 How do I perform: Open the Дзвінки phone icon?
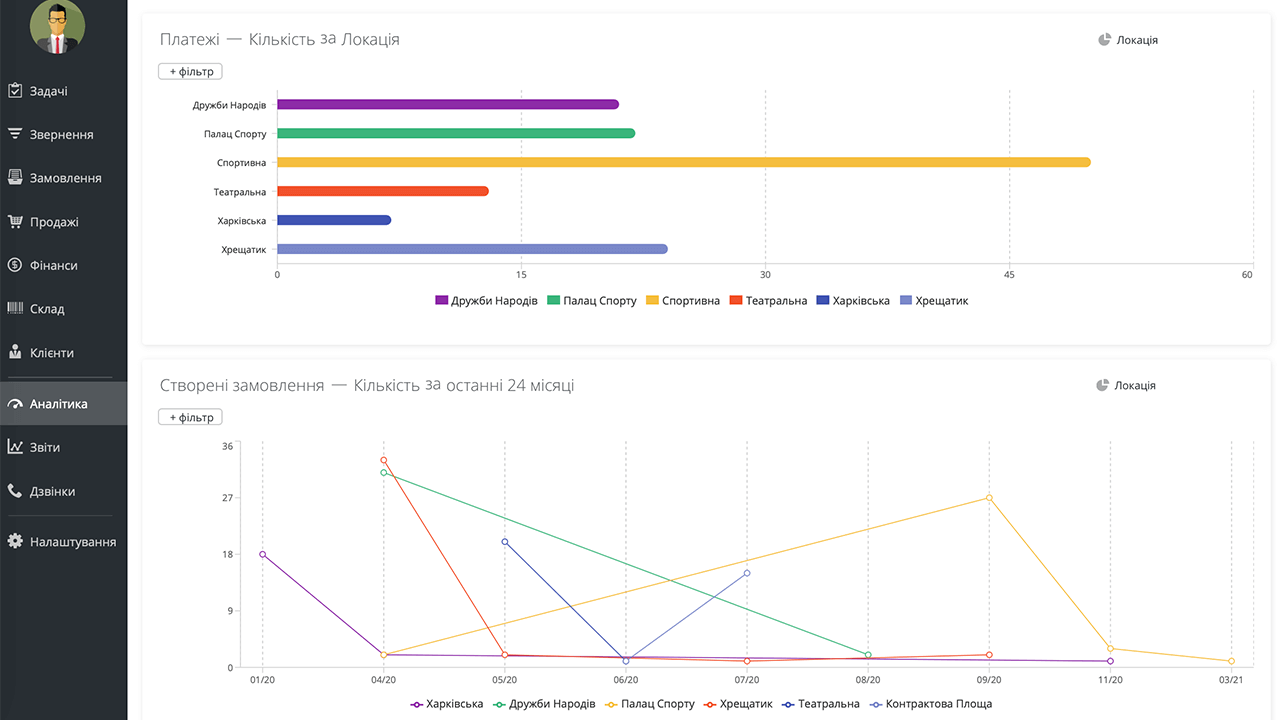tap(15, 491)
